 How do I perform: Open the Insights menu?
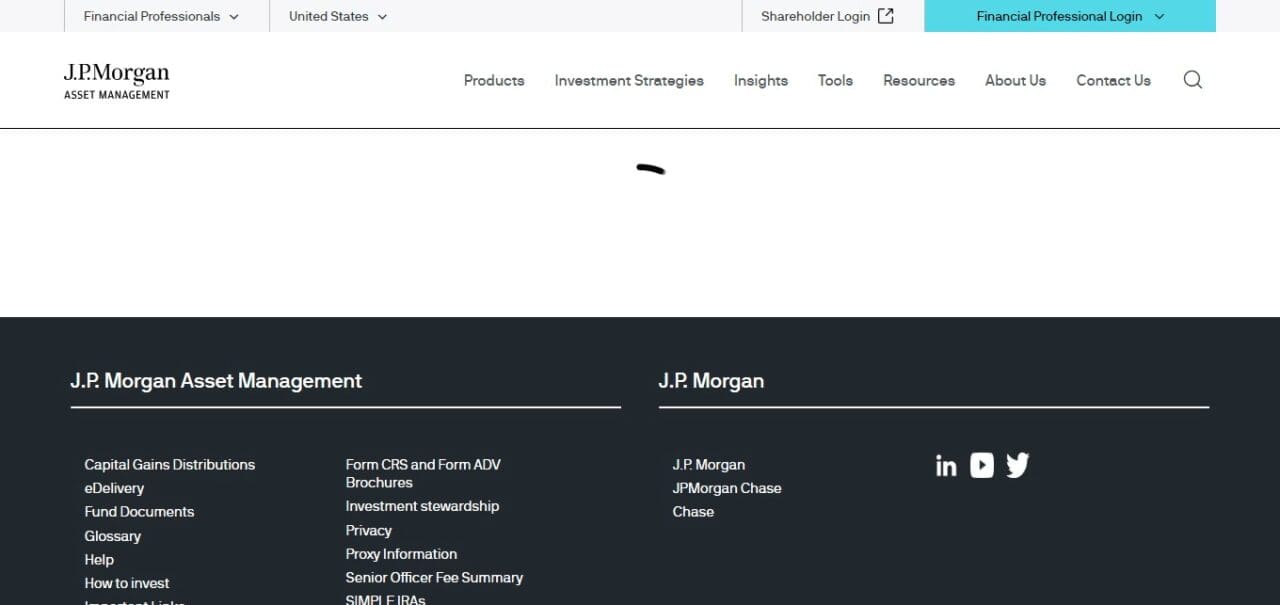pos(761,80)
